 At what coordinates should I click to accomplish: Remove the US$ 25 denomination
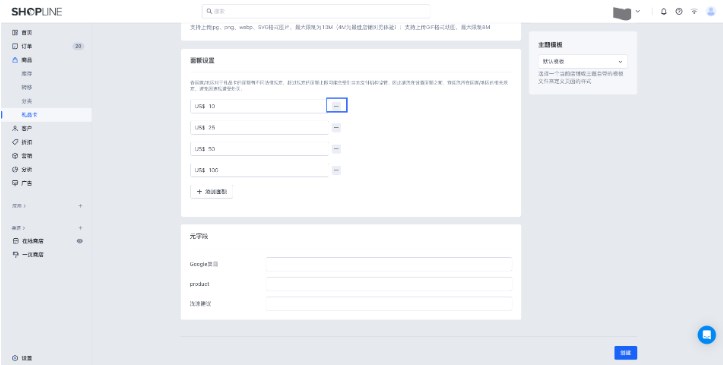click(336, 128)
